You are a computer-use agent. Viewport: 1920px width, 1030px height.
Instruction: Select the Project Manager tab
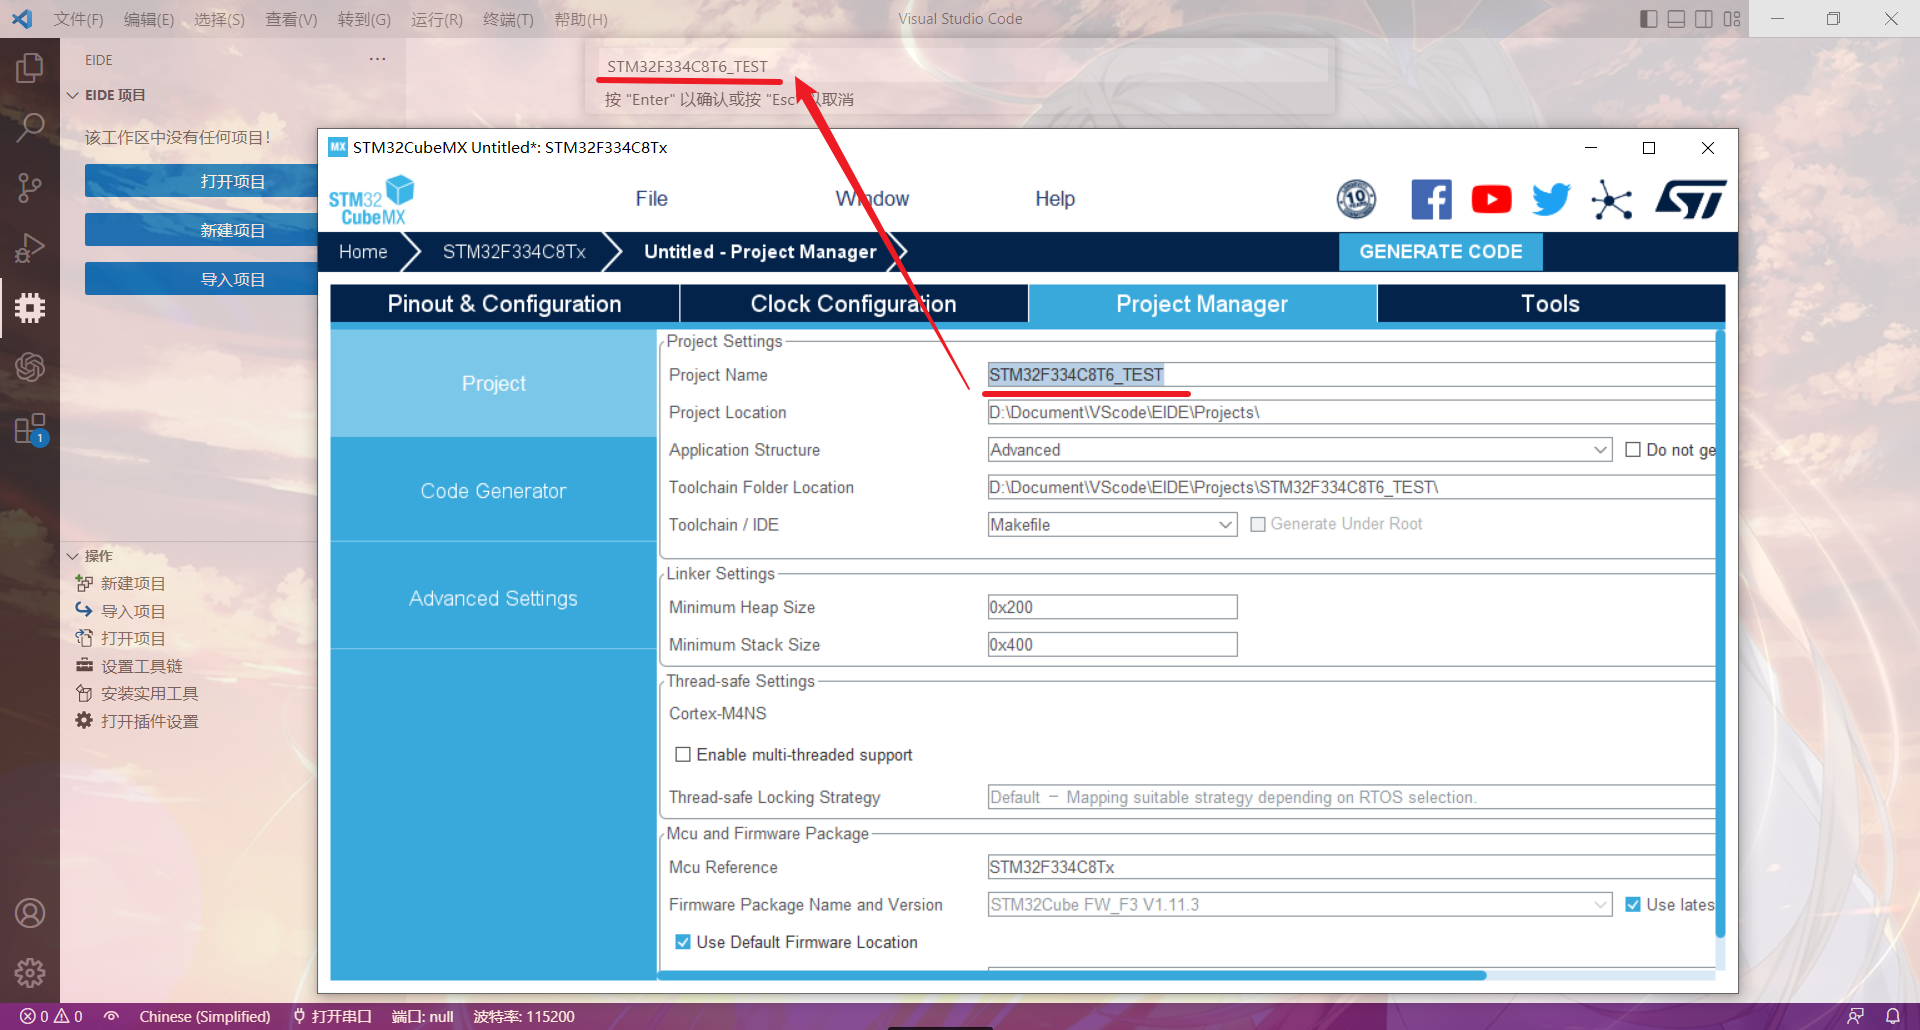click(1202, 304)
